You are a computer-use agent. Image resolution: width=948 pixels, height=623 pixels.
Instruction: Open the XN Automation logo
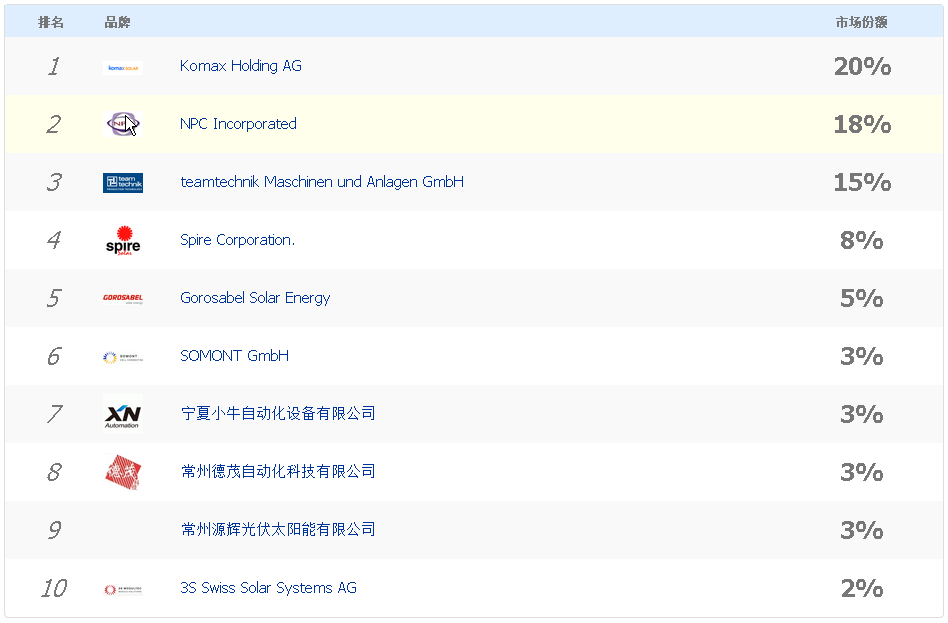tap(122, 414)
